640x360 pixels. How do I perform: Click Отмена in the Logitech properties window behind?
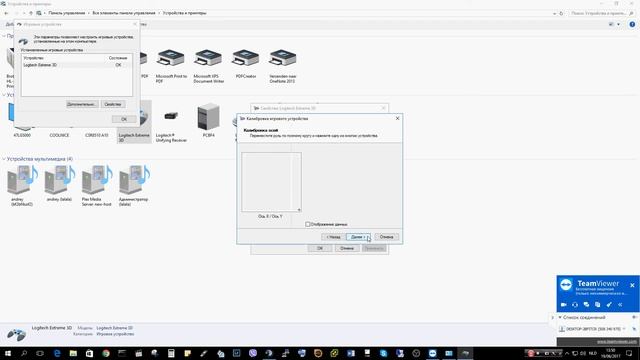[x=347, y=248]
